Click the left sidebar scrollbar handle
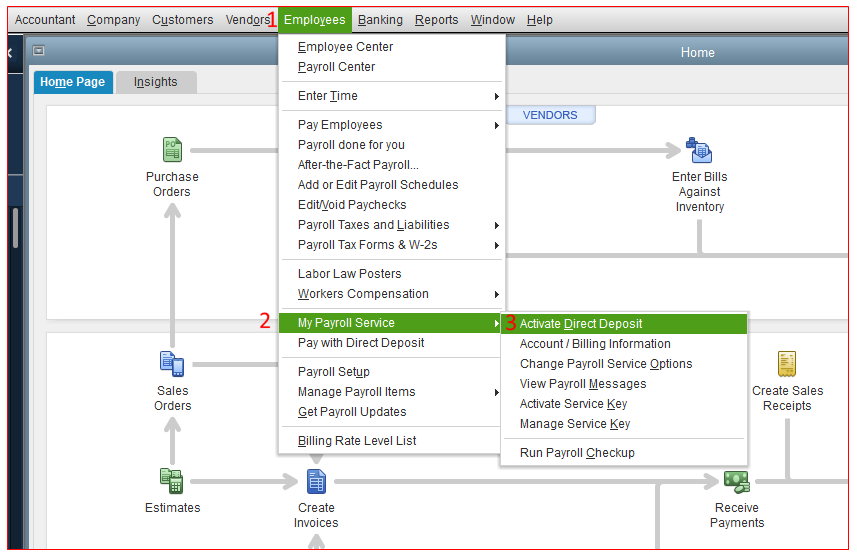 [15, 228]
